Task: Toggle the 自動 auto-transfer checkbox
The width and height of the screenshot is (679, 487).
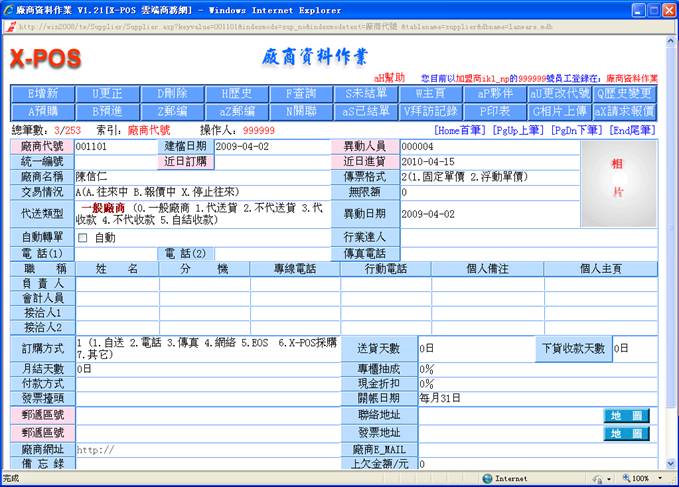Action: pos(83,238)
